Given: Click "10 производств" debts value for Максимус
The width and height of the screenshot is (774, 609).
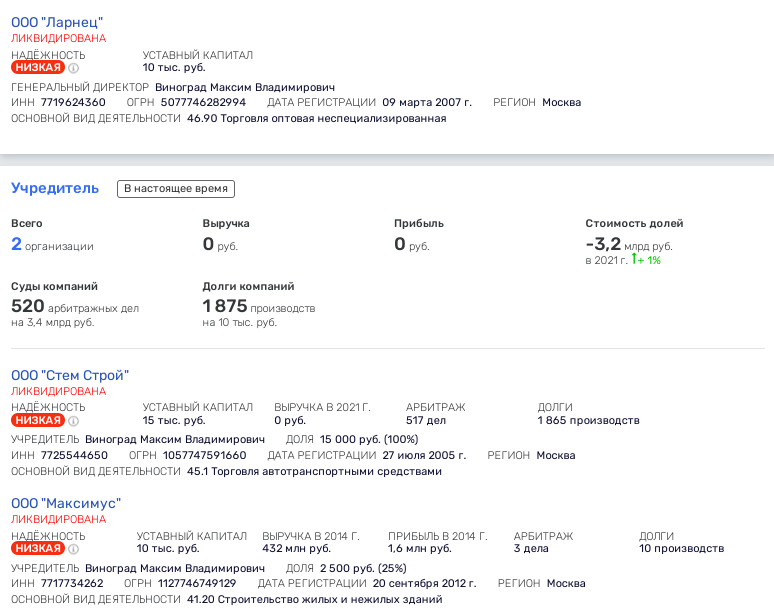Looking at the screenshot, I should point(681,548).
